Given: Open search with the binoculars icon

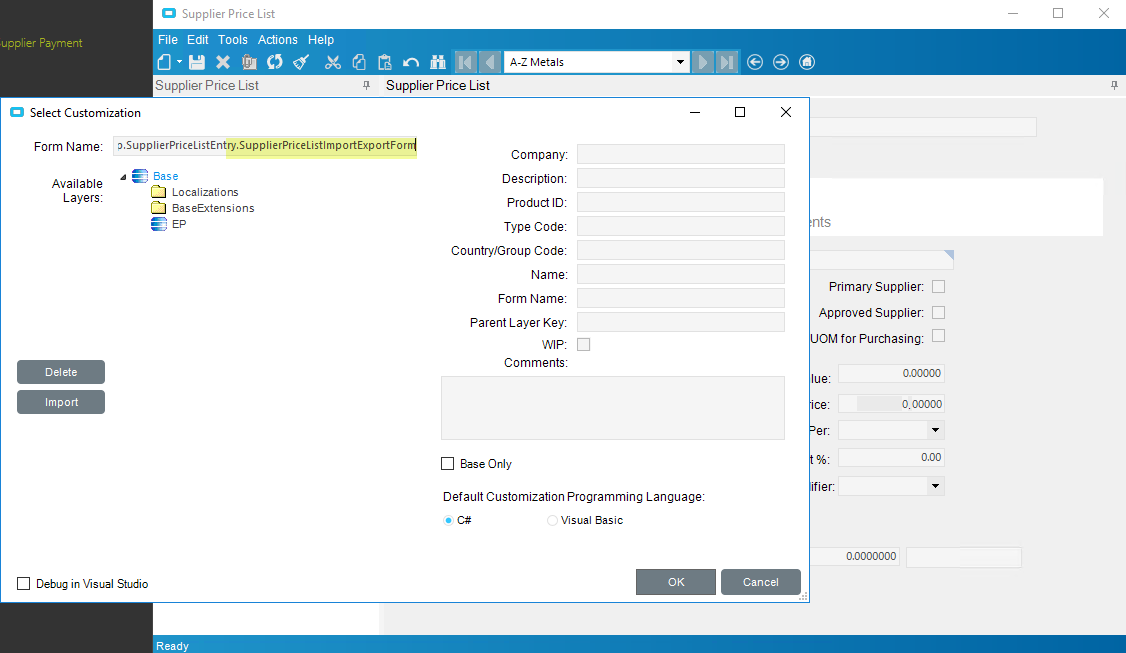Looking at the screenshot, I should coord(437,62).
